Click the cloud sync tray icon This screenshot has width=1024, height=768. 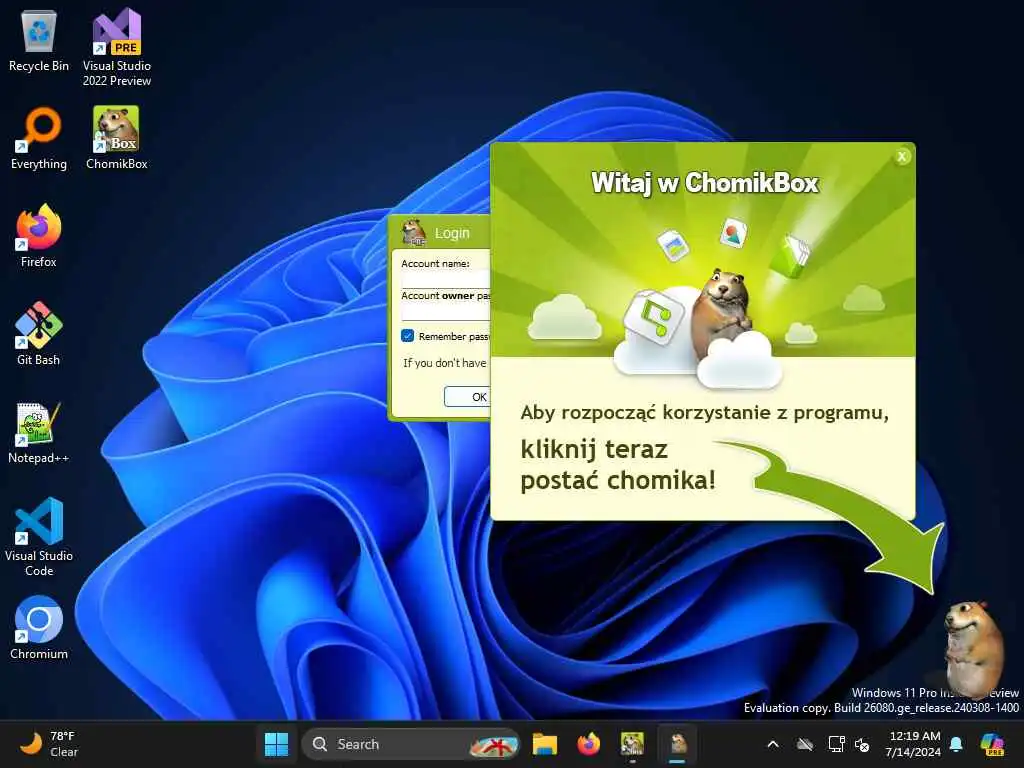pos(805,744)
